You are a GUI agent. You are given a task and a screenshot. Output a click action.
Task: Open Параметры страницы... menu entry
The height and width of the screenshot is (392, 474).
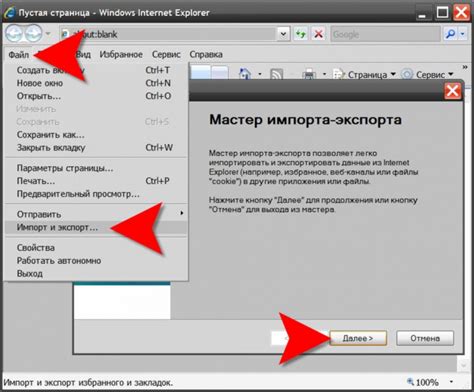click(x=96, y=168)
